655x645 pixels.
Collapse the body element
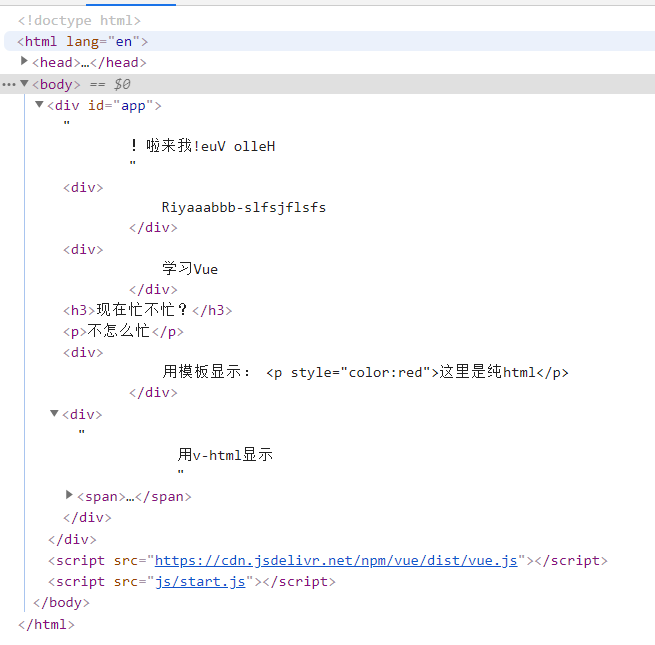24,83
